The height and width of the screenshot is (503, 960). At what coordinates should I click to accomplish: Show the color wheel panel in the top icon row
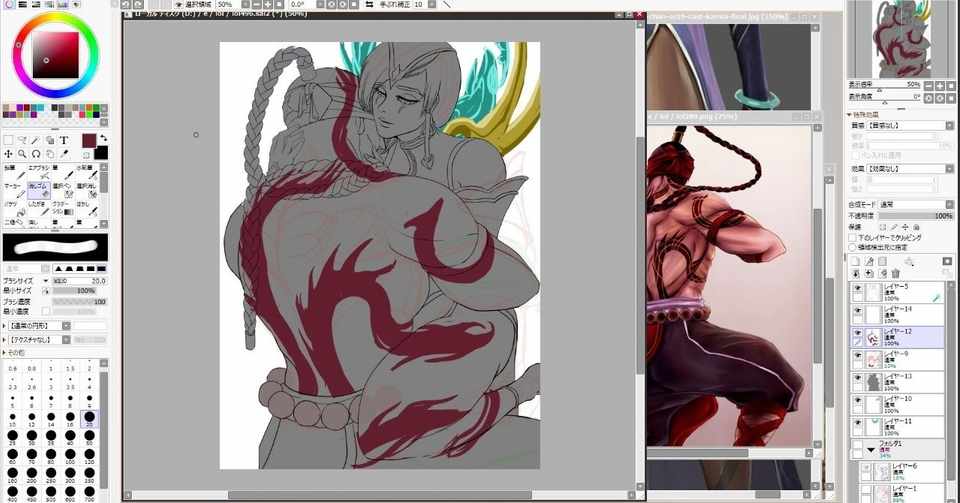click(9, 4)
